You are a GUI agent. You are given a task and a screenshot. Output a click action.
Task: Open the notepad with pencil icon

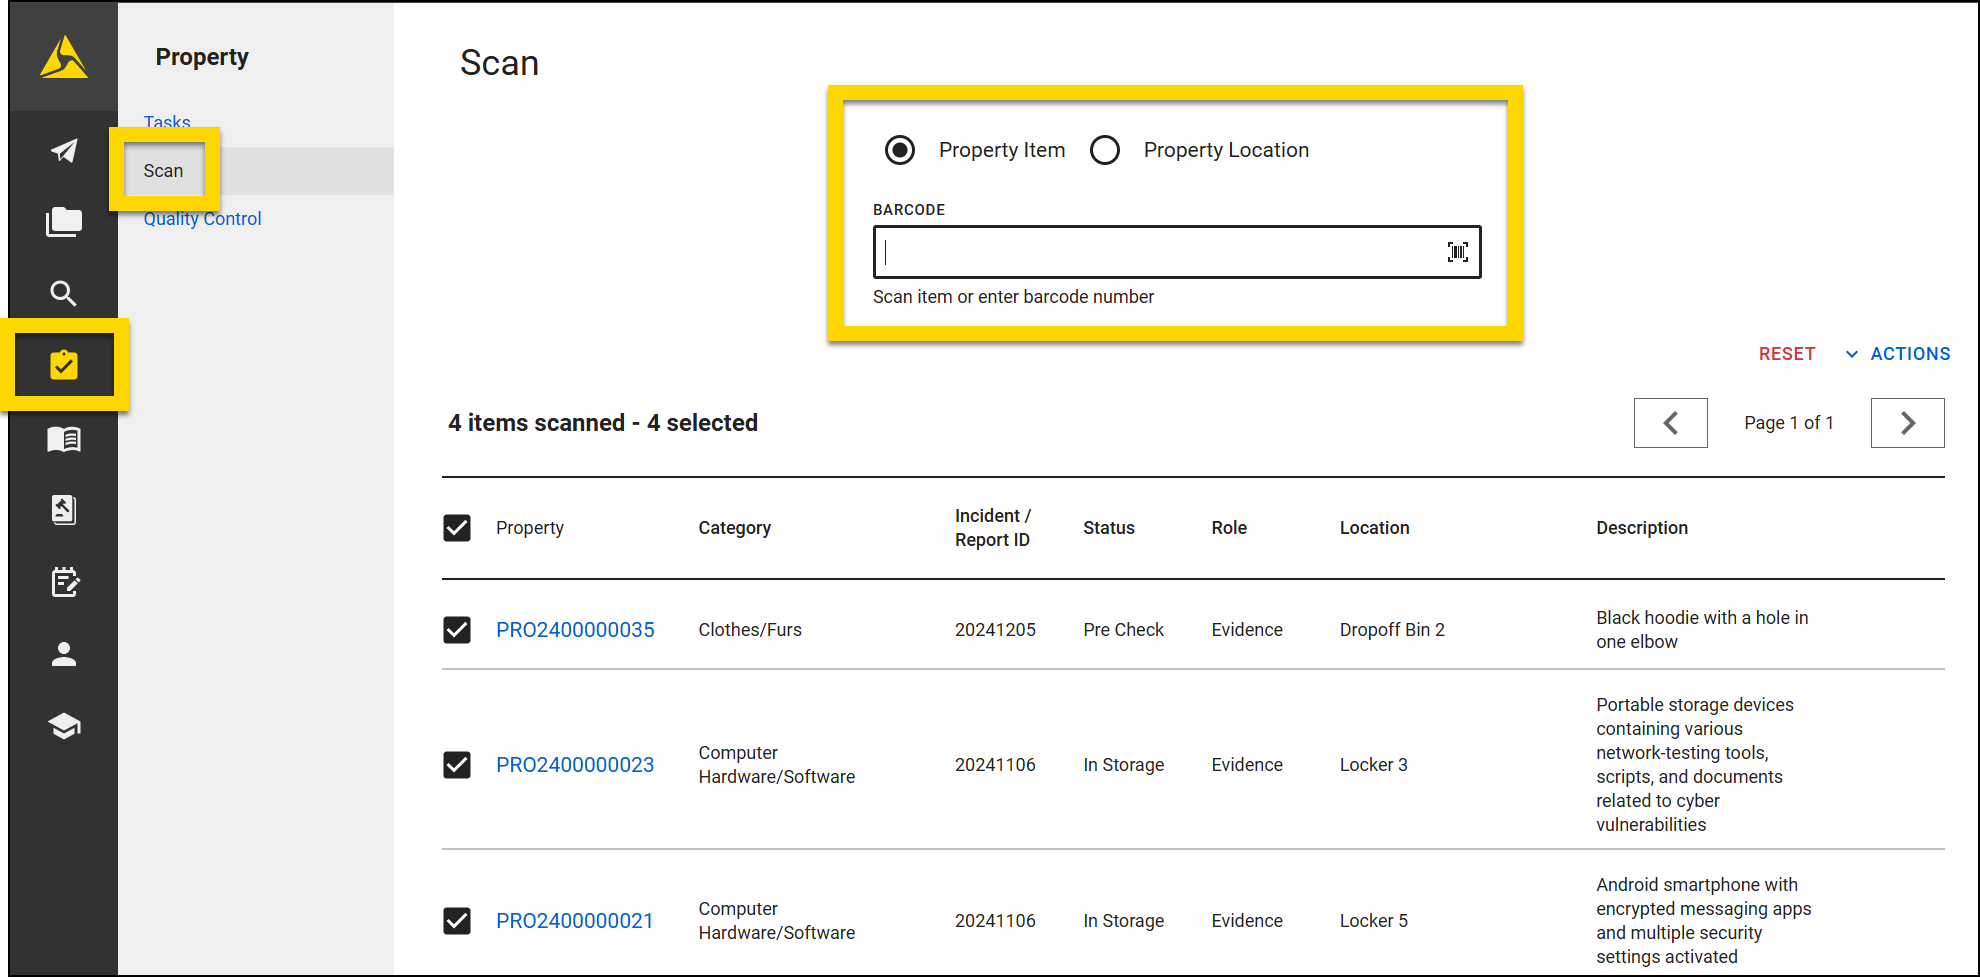(64, 582)
